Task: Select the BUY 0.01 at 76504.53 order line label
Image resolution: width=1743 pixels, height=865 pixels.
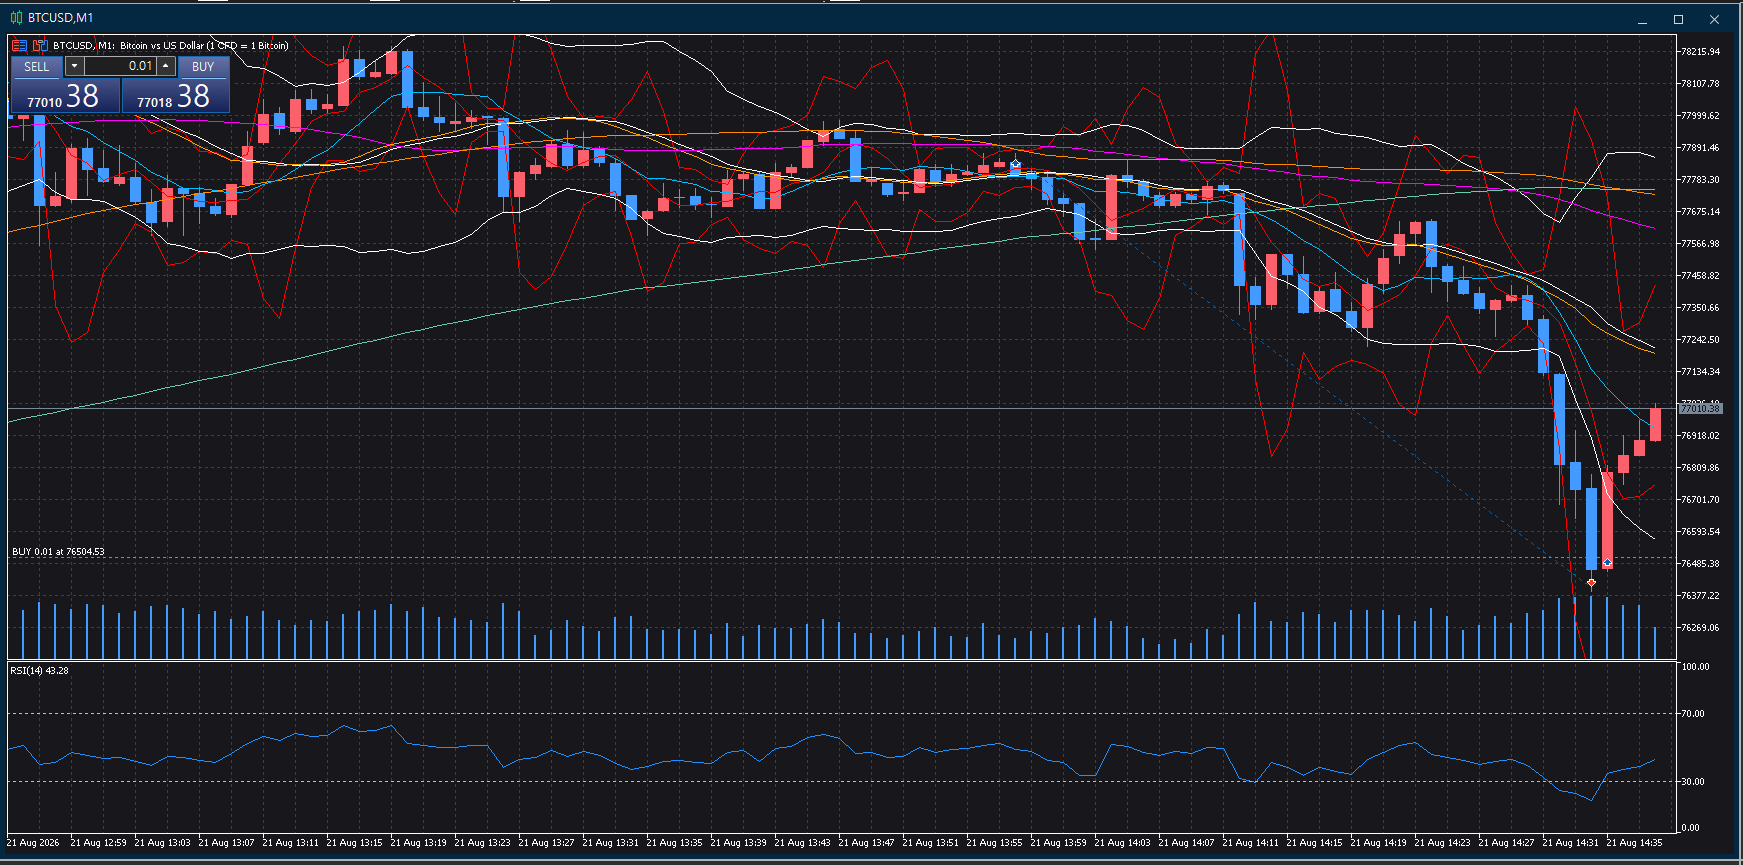Action: 58,552
